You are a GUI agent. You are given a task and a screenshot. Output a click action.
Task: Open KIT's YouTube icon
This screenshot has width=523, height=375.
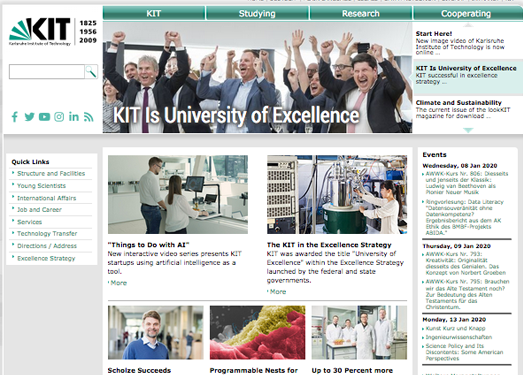(x=44, y=117)
